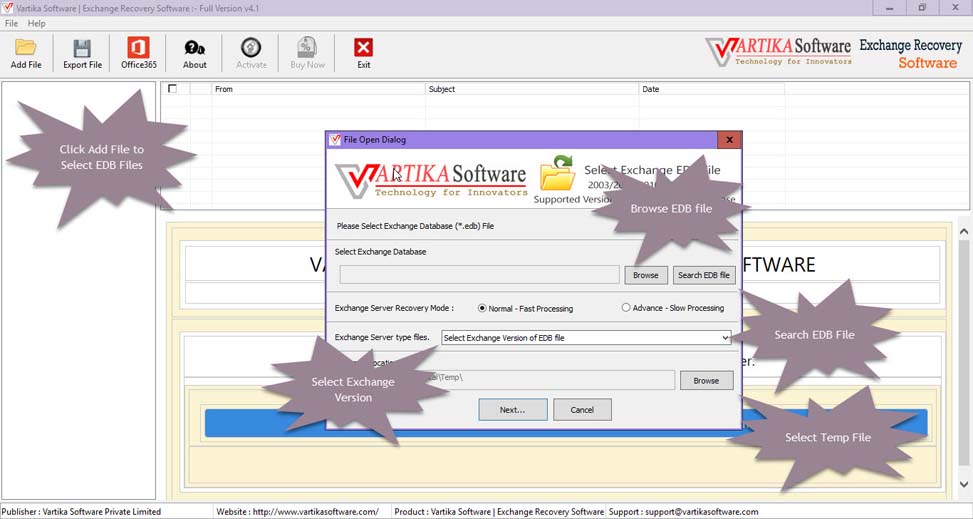The width and height of the screenshot is (973, 519).
Task: Click the Publisher text in status bar
Action: (81, 512)
